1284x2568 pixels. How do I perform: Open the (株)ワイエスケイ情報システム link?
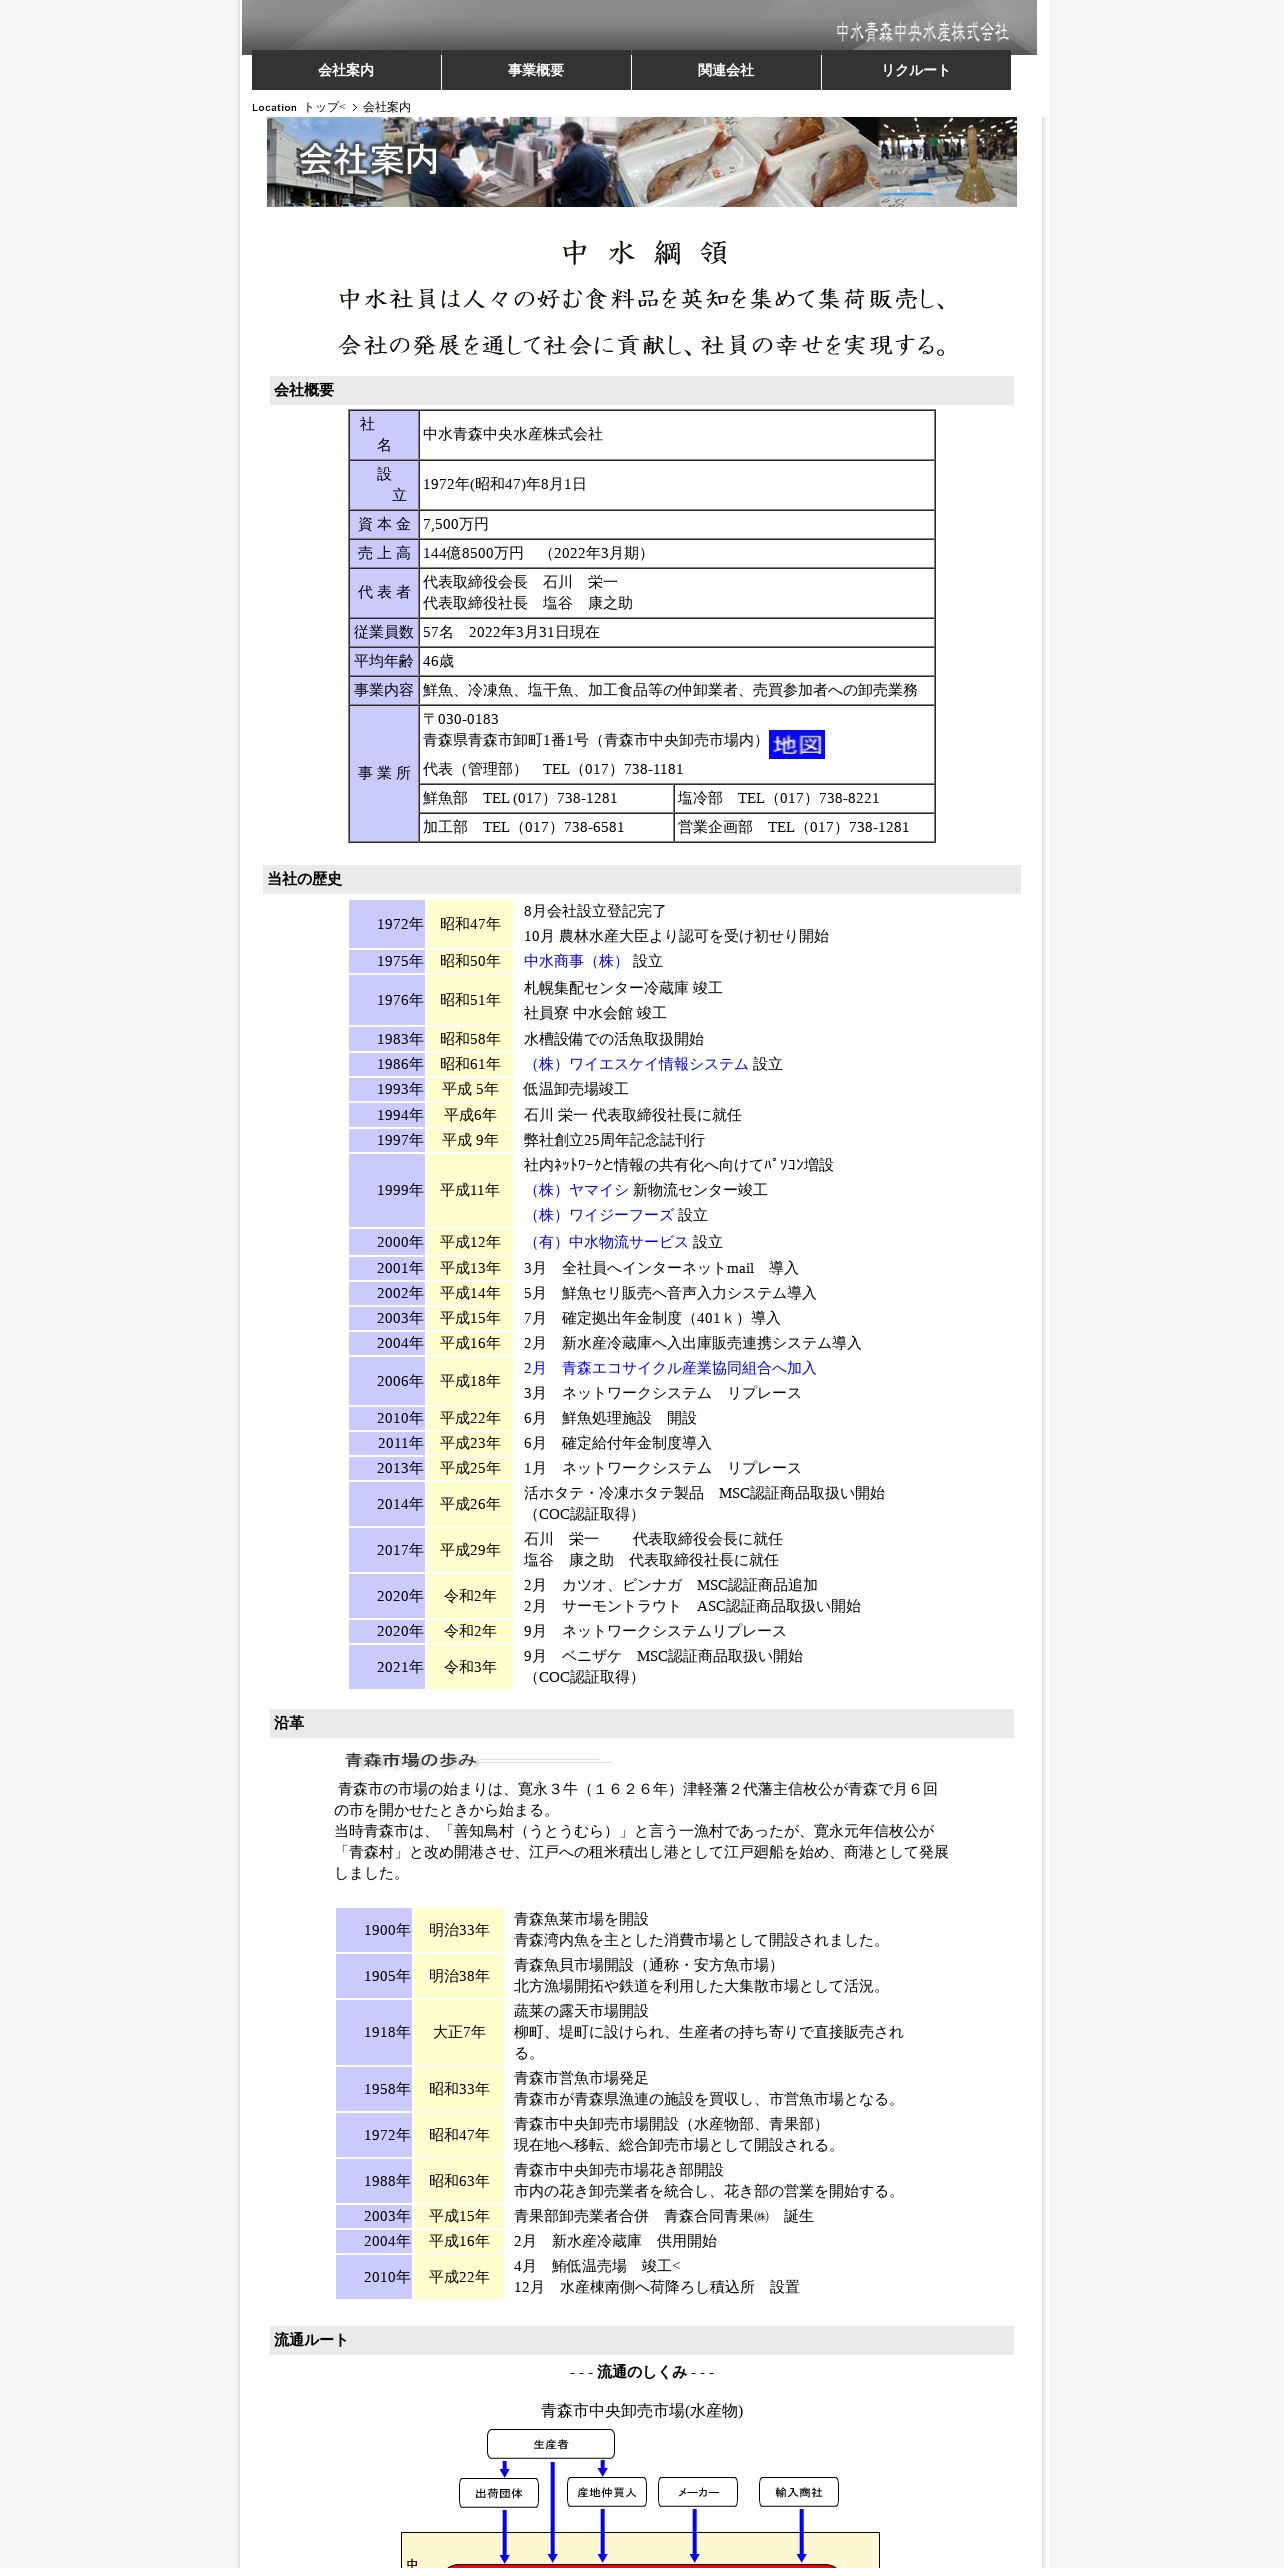point(636,1064)
